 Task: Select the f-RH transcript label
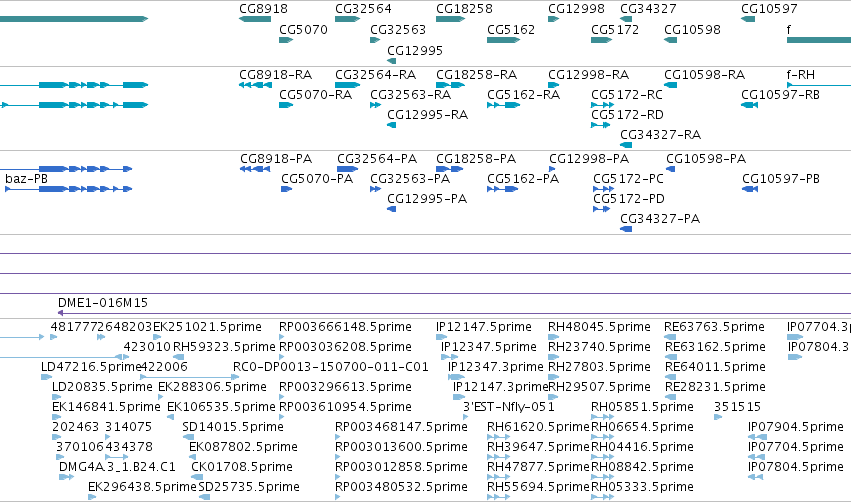801,74
